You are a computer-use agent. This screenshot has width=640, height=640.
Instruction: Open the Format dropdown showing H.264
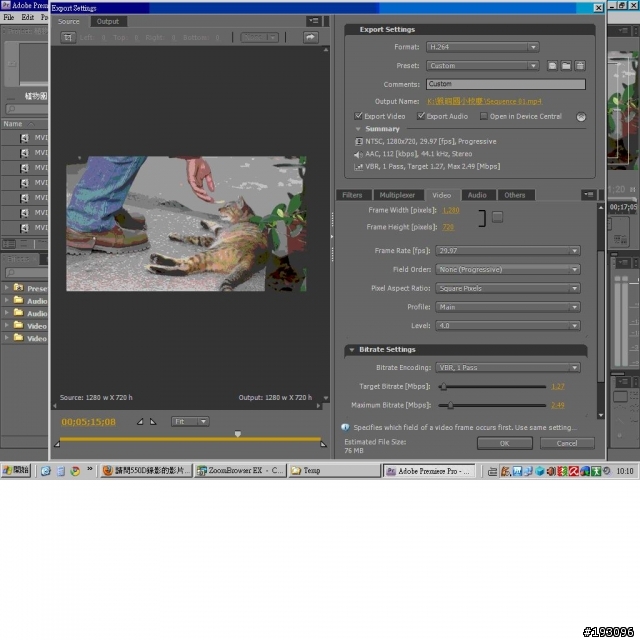click(x=483, y=47)
